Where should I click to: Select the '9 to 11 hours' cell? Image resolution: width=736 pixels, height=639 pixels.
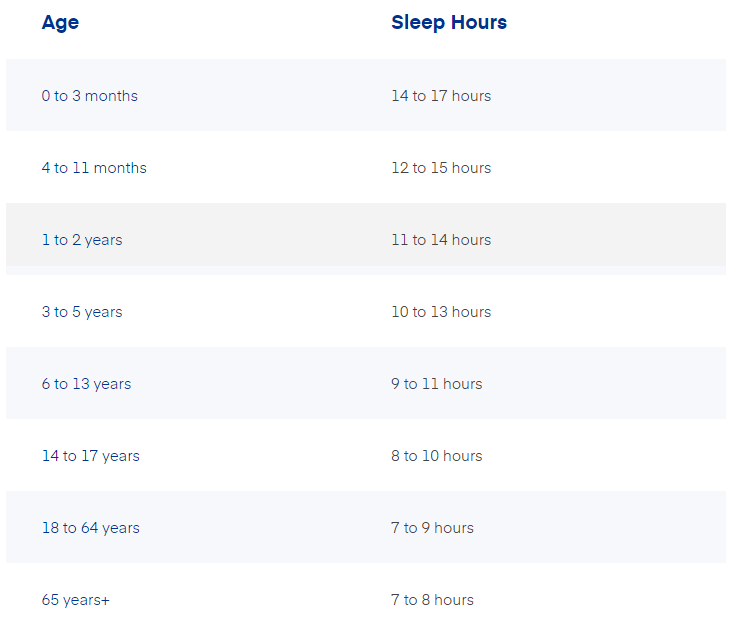(x=437, y=384)
